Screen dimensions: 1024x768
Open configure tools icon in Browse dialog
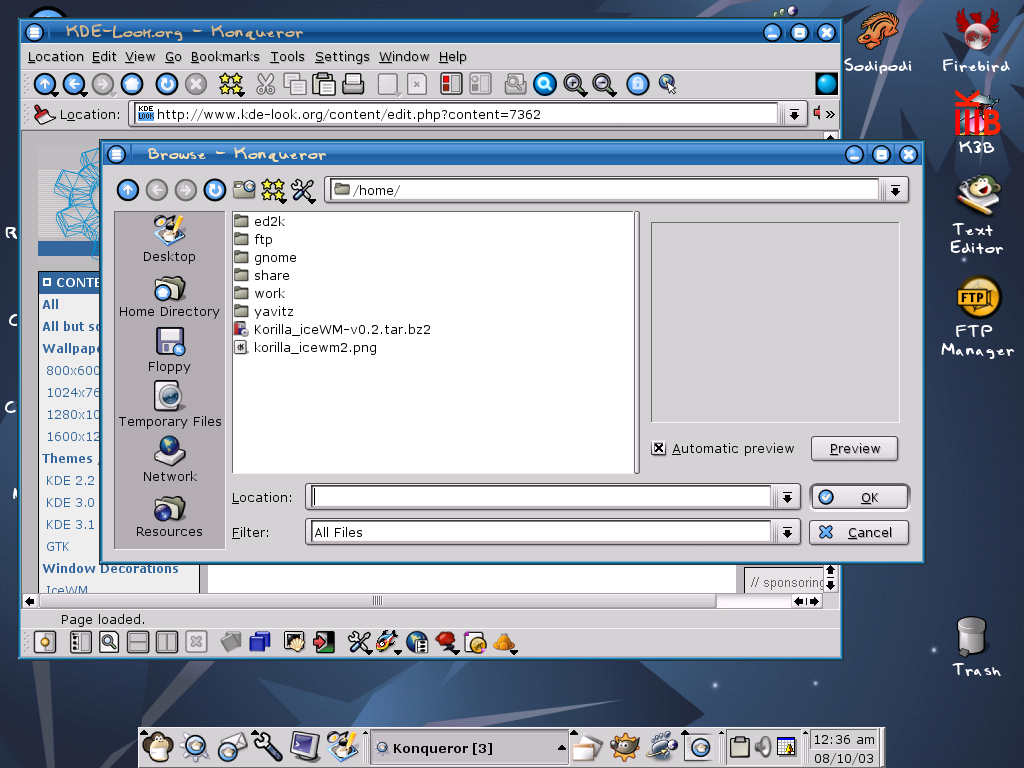click(303, 190)
